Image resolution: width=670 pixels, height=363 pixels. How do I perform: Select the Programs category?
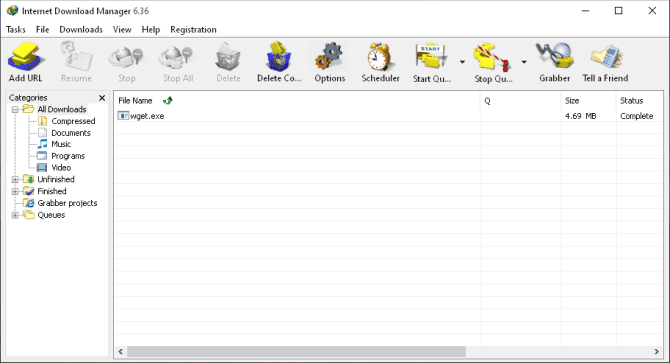pos(68,156)
